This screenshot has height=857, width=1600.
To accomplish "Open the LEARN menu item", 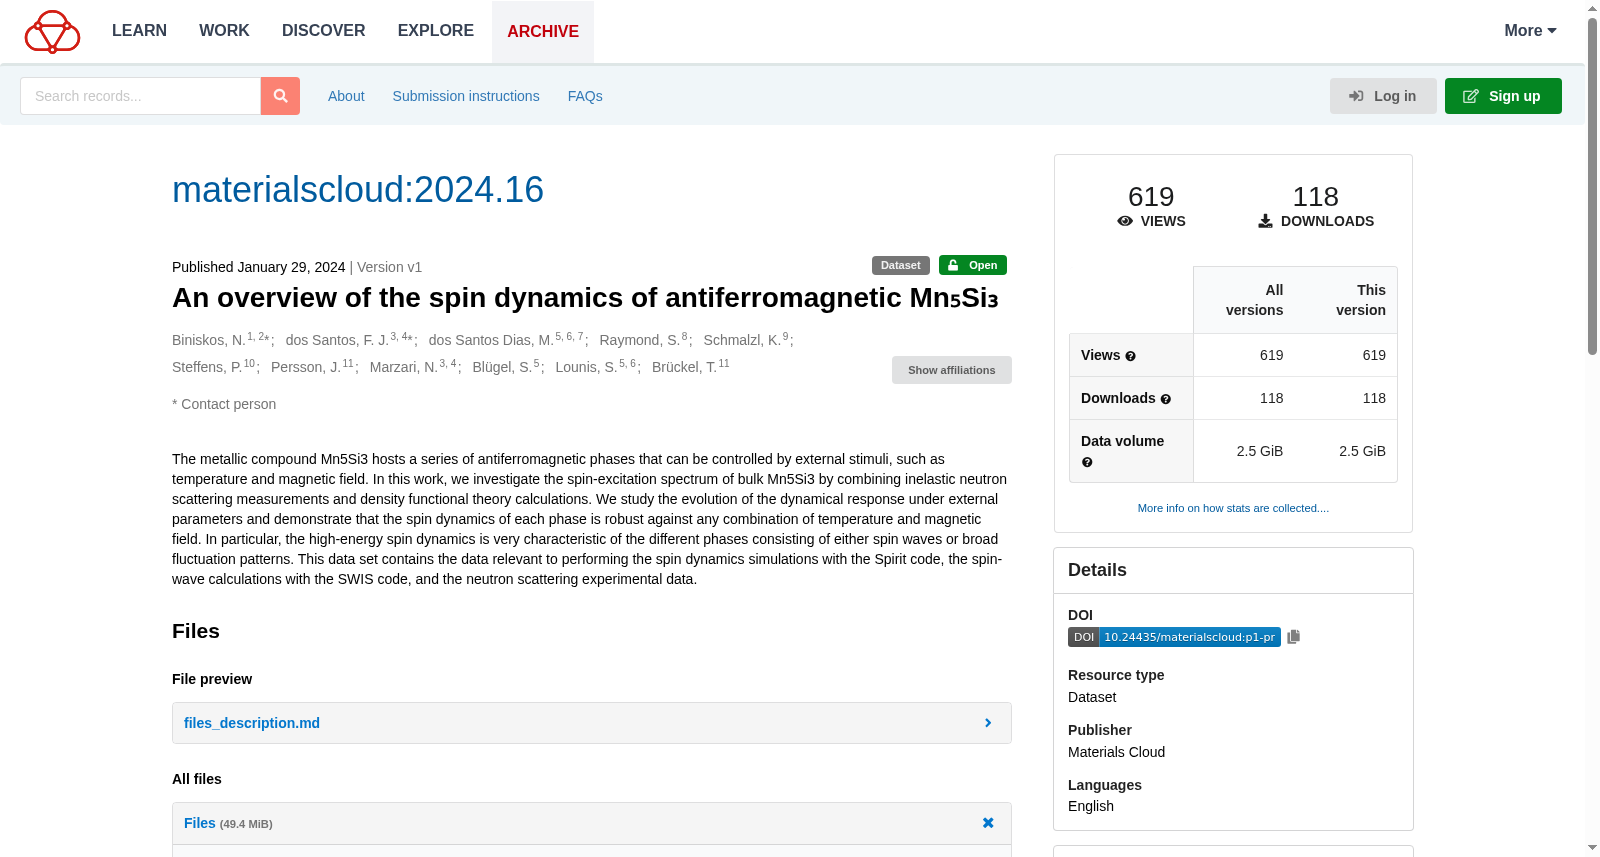I will tap(139, 31).
